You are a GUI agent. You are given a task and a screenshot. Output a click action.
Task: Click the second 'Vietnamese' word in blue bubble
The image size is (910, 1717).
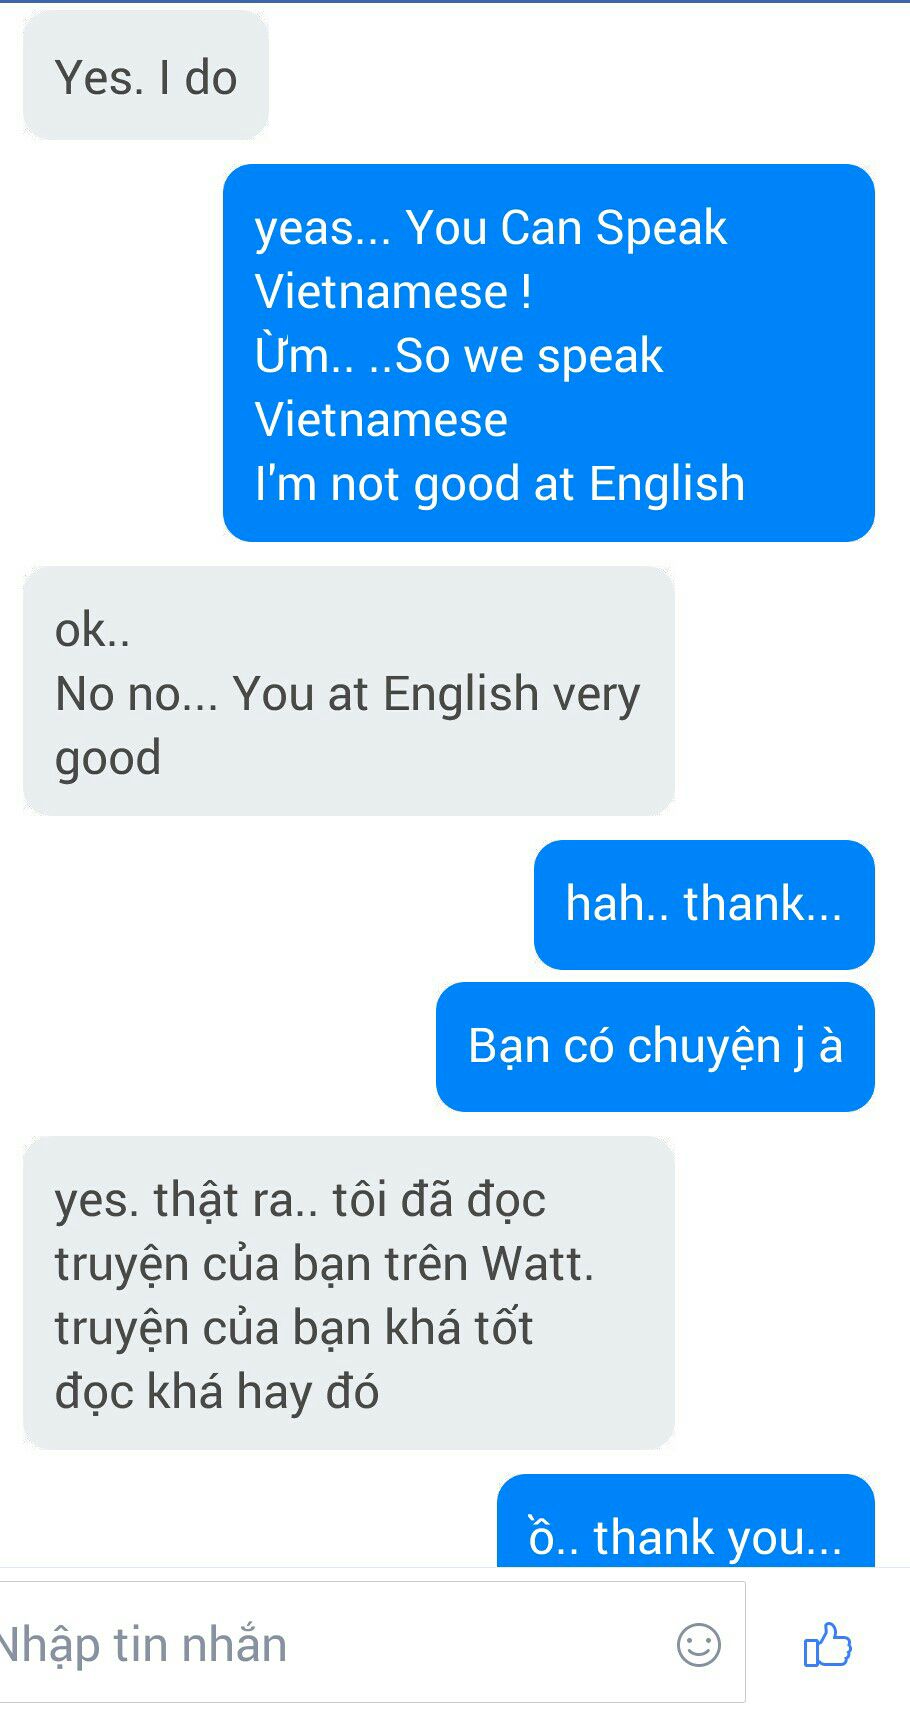[x=381, y=420]
